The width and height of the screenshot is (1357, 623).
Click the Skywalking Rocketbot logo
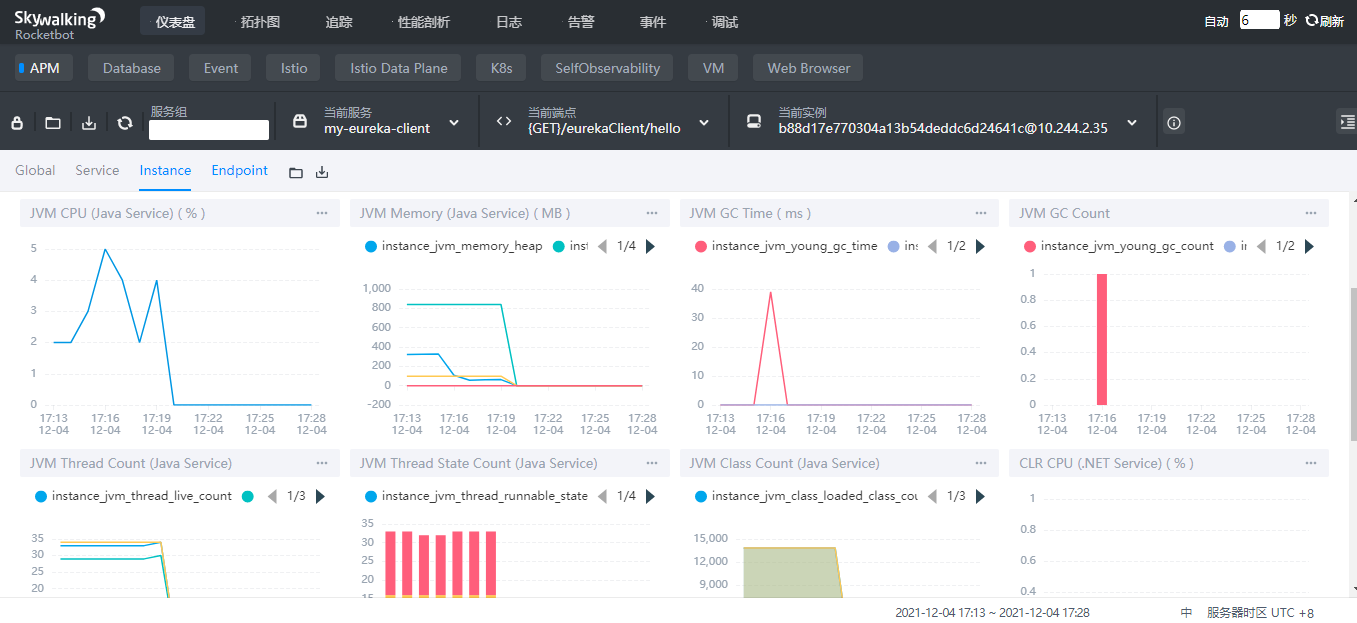59,24
